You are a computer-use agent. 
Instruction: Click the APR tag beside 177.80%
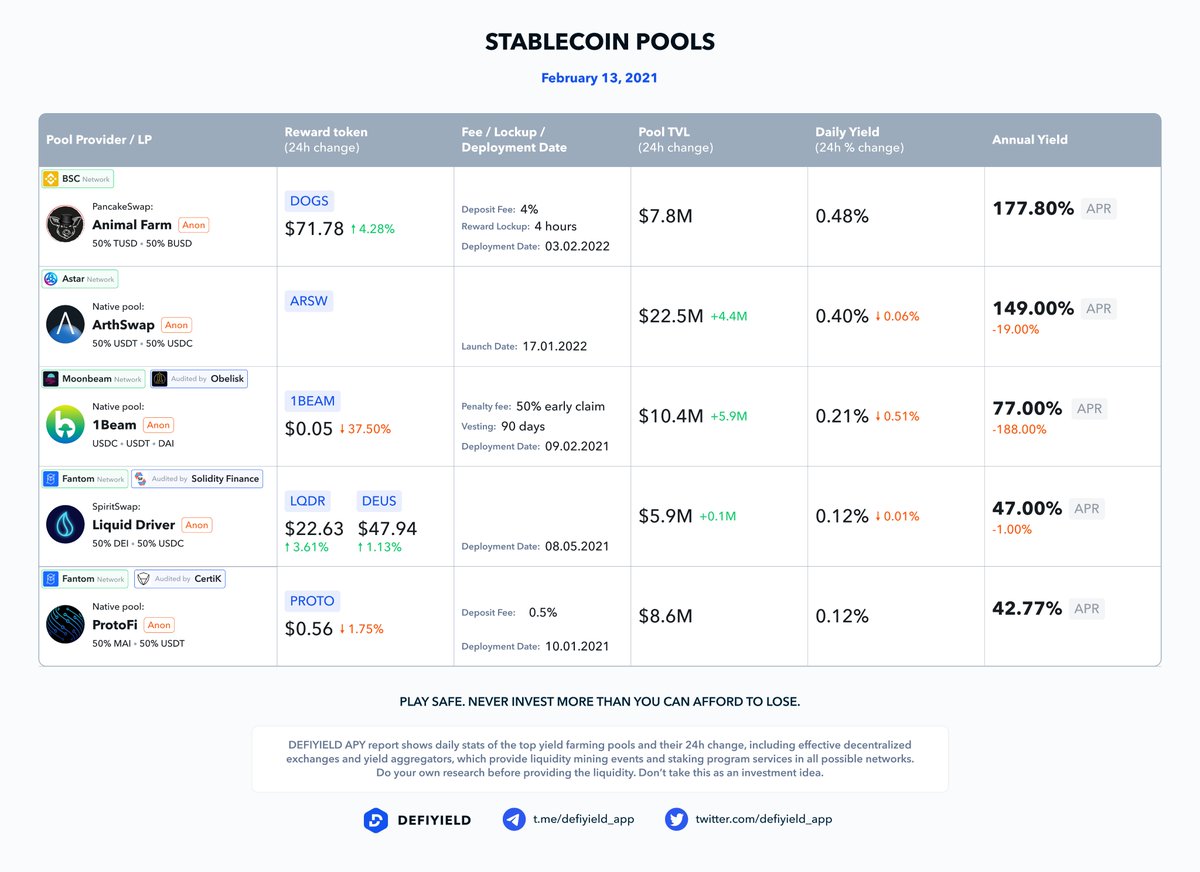click(1098, 209)
